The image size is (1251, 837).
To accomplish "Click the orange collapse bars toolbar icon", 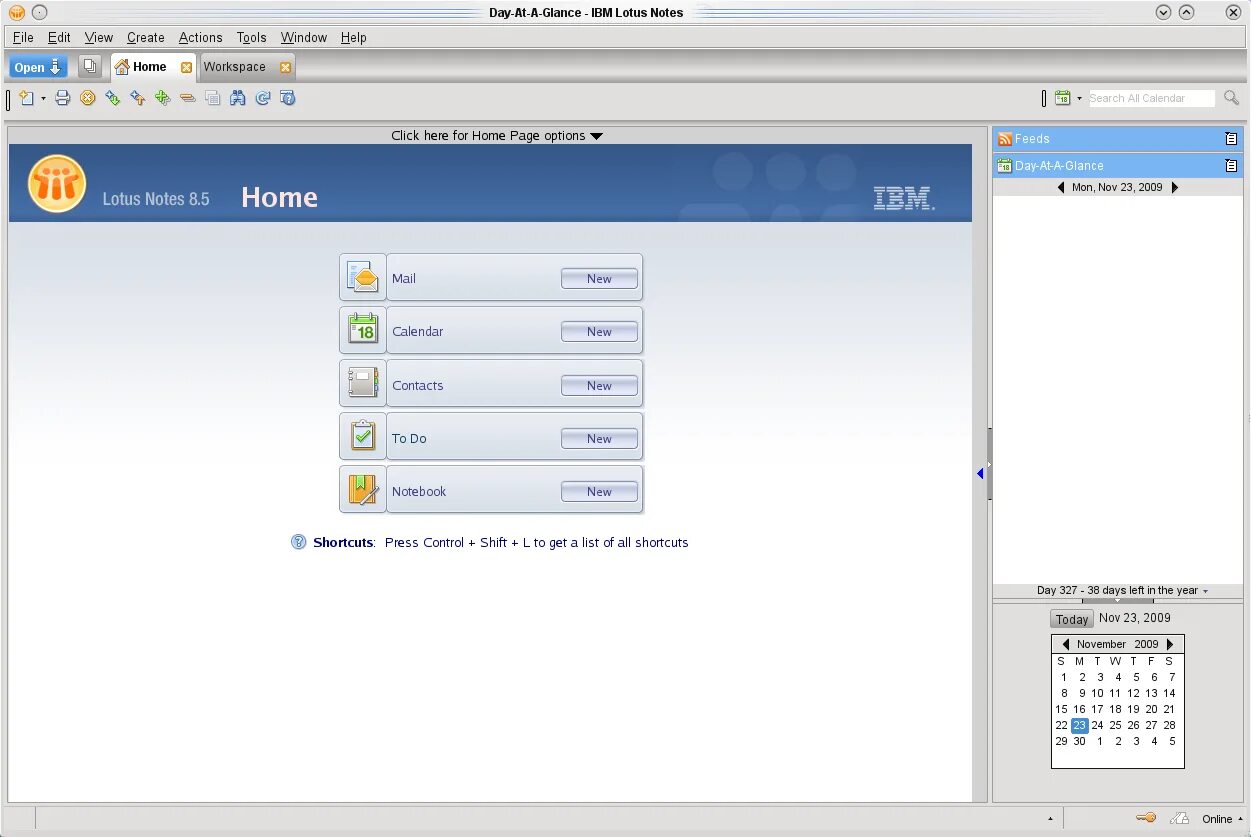I will [x=187, y=98].
